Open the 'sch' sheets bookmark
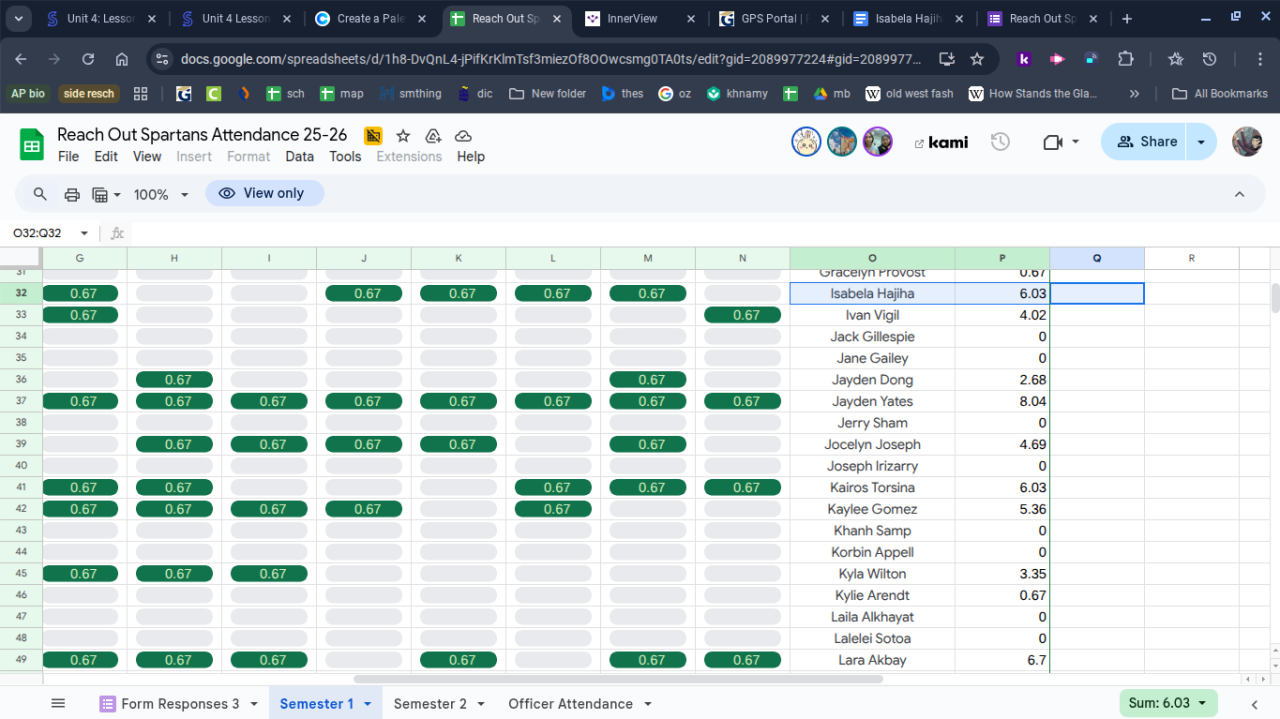 [285, 93]
